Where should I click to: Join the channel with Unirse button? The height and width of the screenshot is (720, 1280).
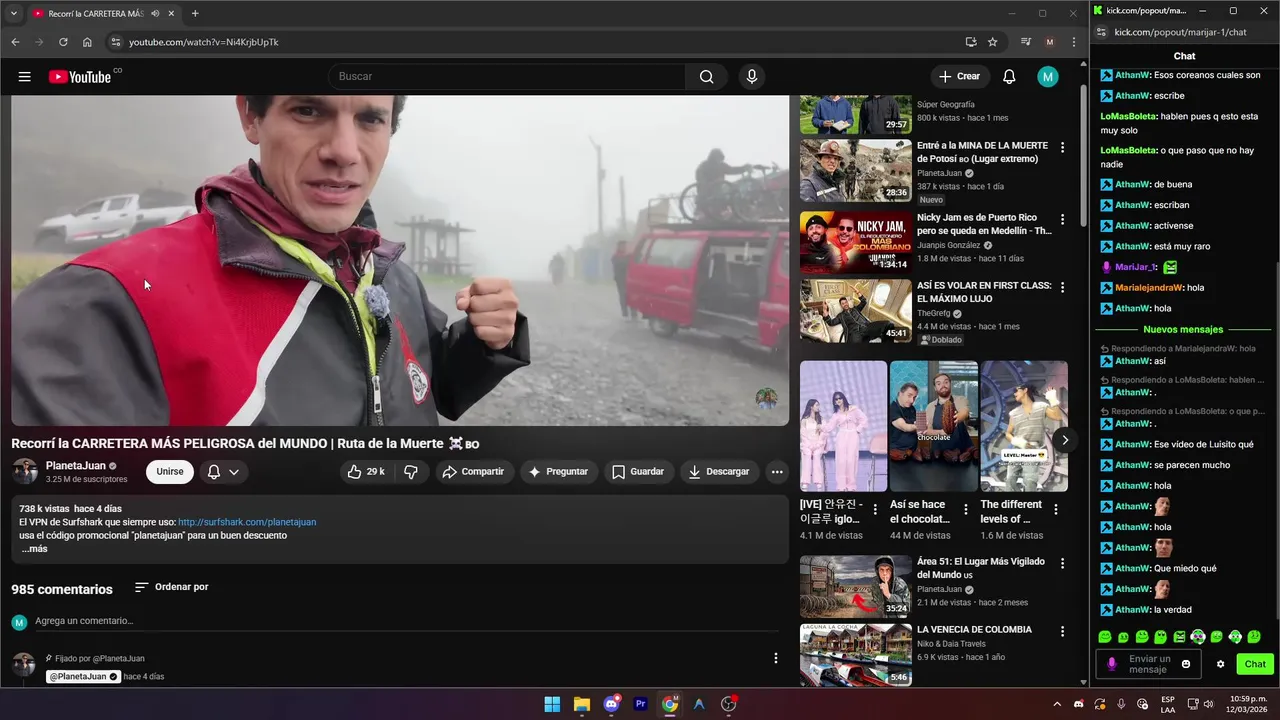tap(170, 472)
